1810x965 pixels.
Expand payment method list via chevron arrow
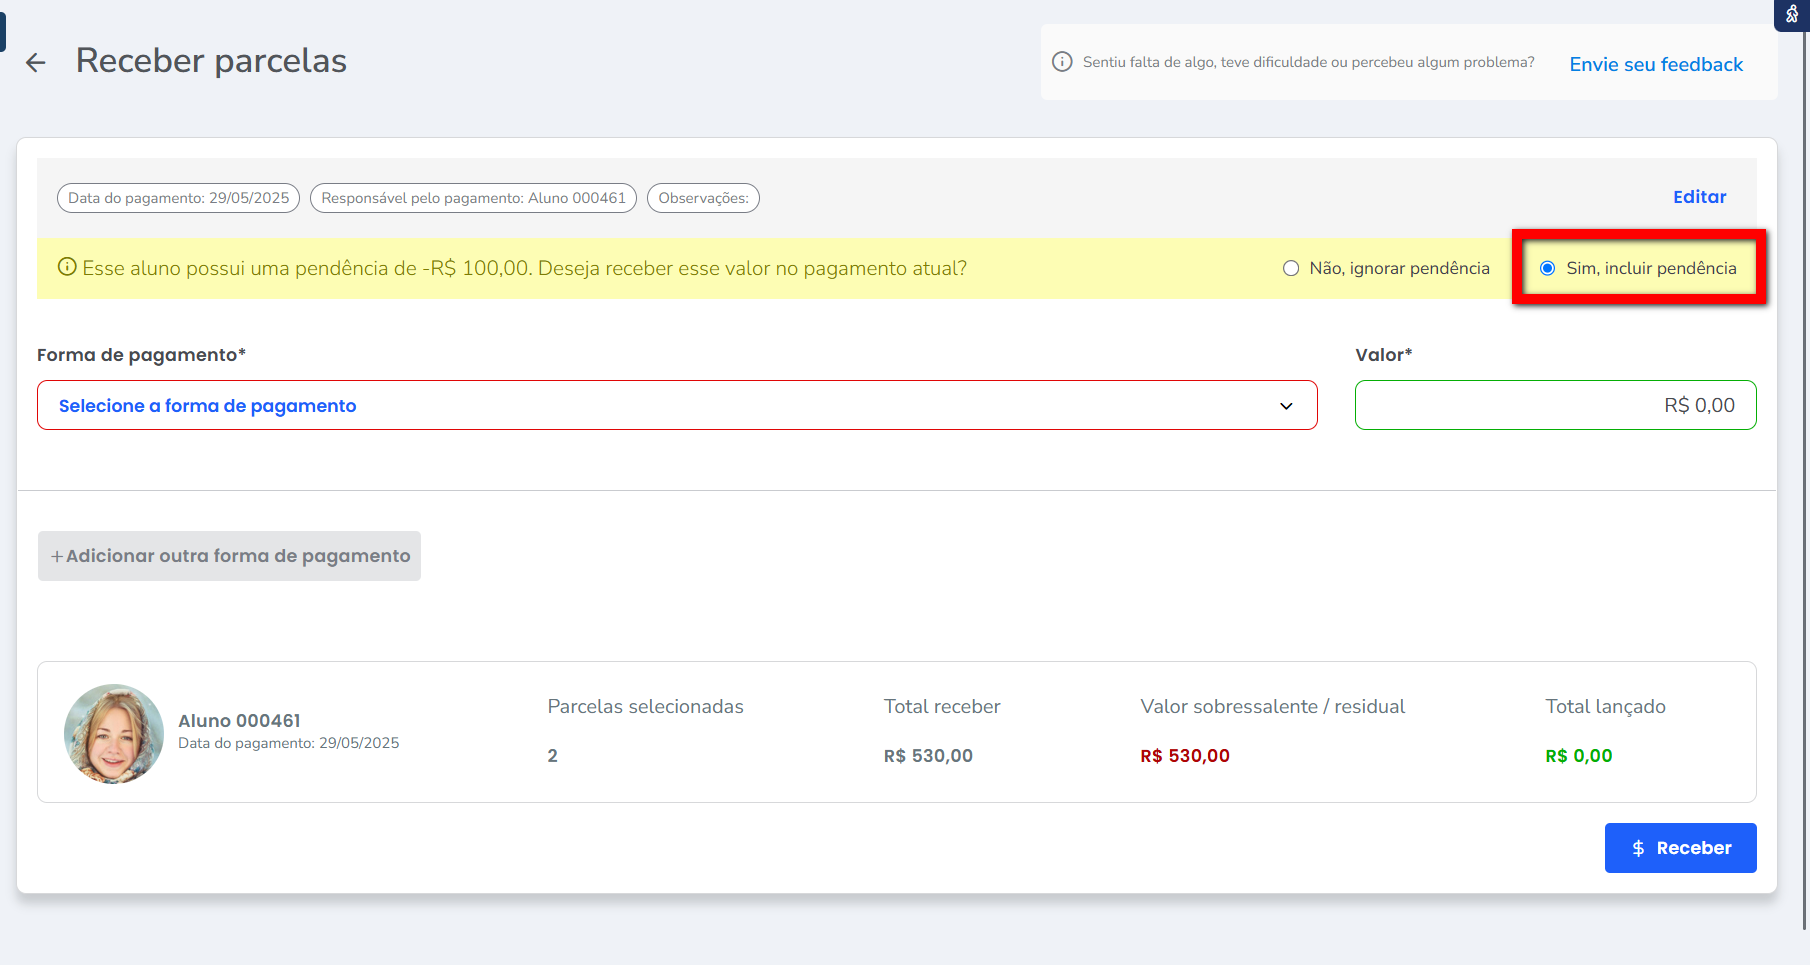click(x=1286, y=406)
